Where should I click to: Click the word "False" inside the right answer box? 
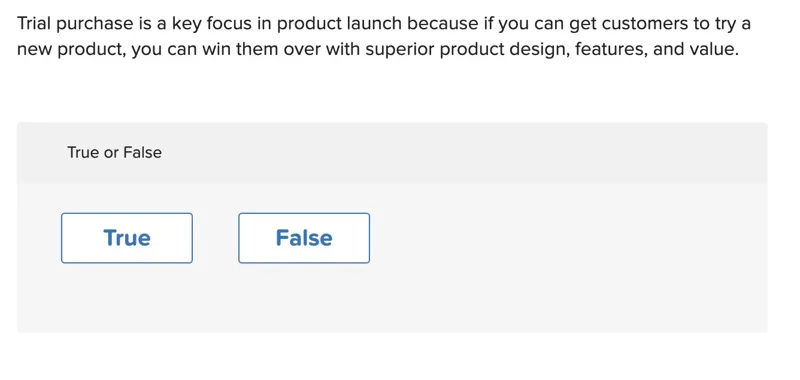click(304, 238)
